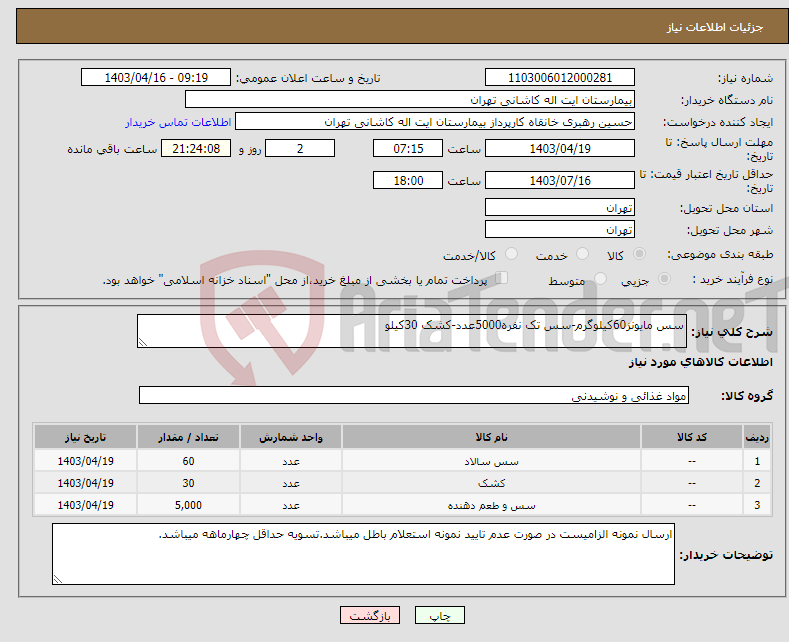Click the تعداد / مقدار column header
The height and width of the screenshot is (642, 789).
click(x=188, y=437)
